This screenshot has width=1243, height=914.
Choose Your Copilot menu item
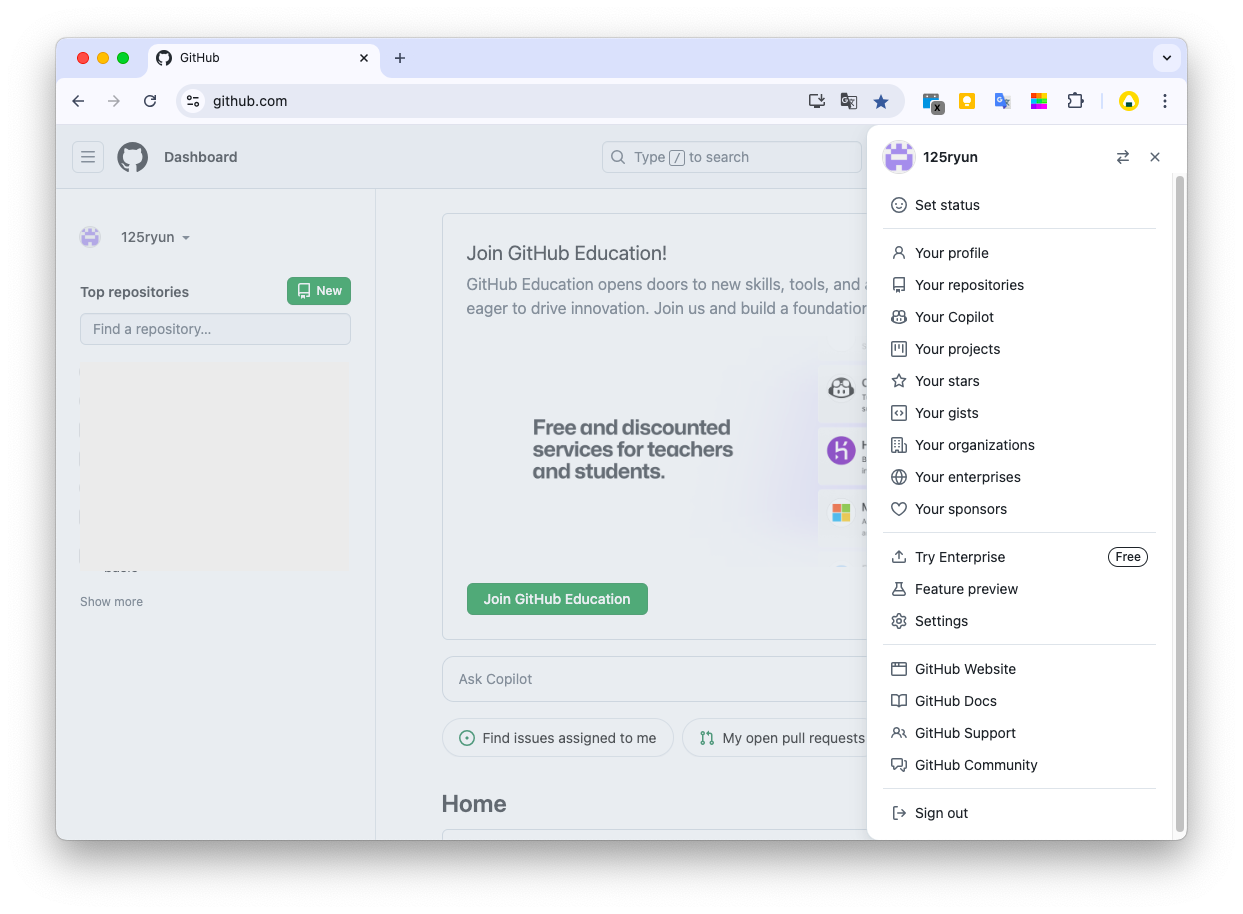pyautogui.click(x=1019, y=317)
